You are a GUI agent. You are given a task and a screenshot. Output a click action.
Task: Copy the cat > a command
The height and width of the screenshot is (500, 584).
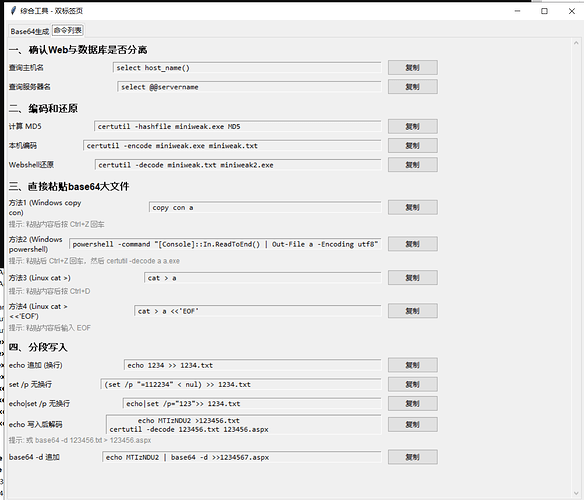(x=412, y=278)
